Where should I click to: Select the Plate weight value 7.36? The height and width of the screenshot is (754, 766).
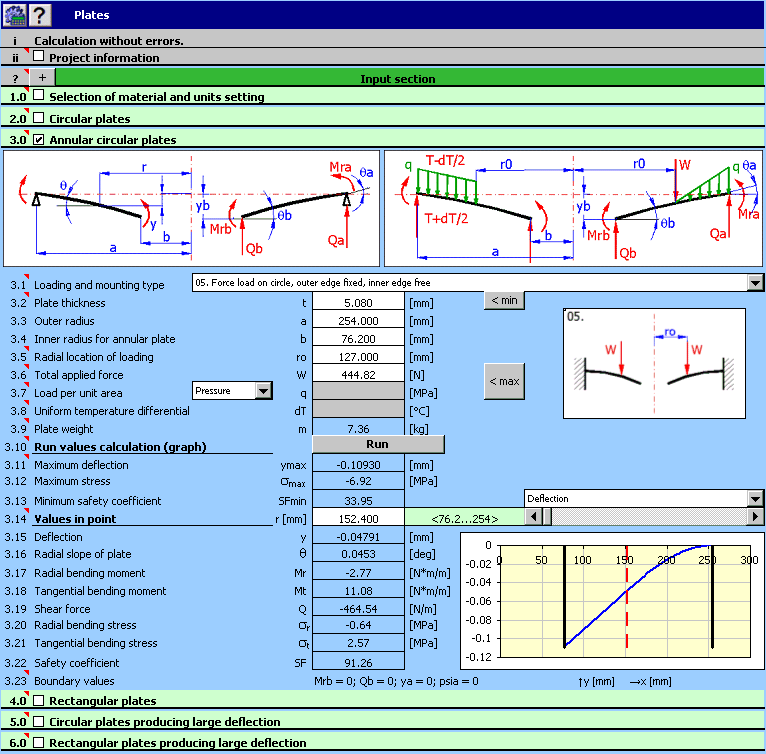(x=358, y=429)
